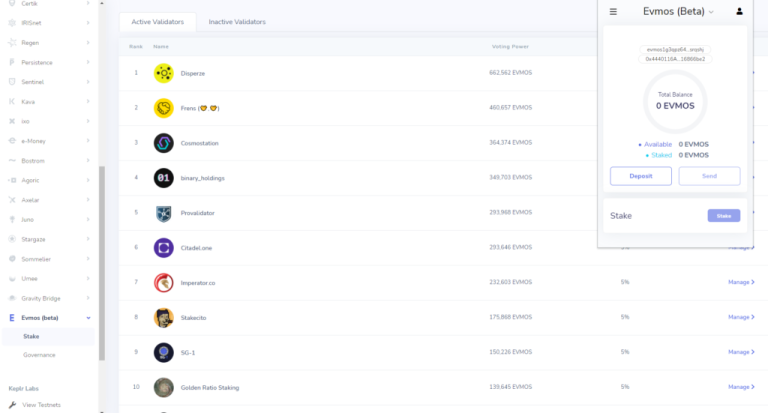Open Manage for SG-1
This screenshot has height=413, width=768.
(x=741, y=352)
